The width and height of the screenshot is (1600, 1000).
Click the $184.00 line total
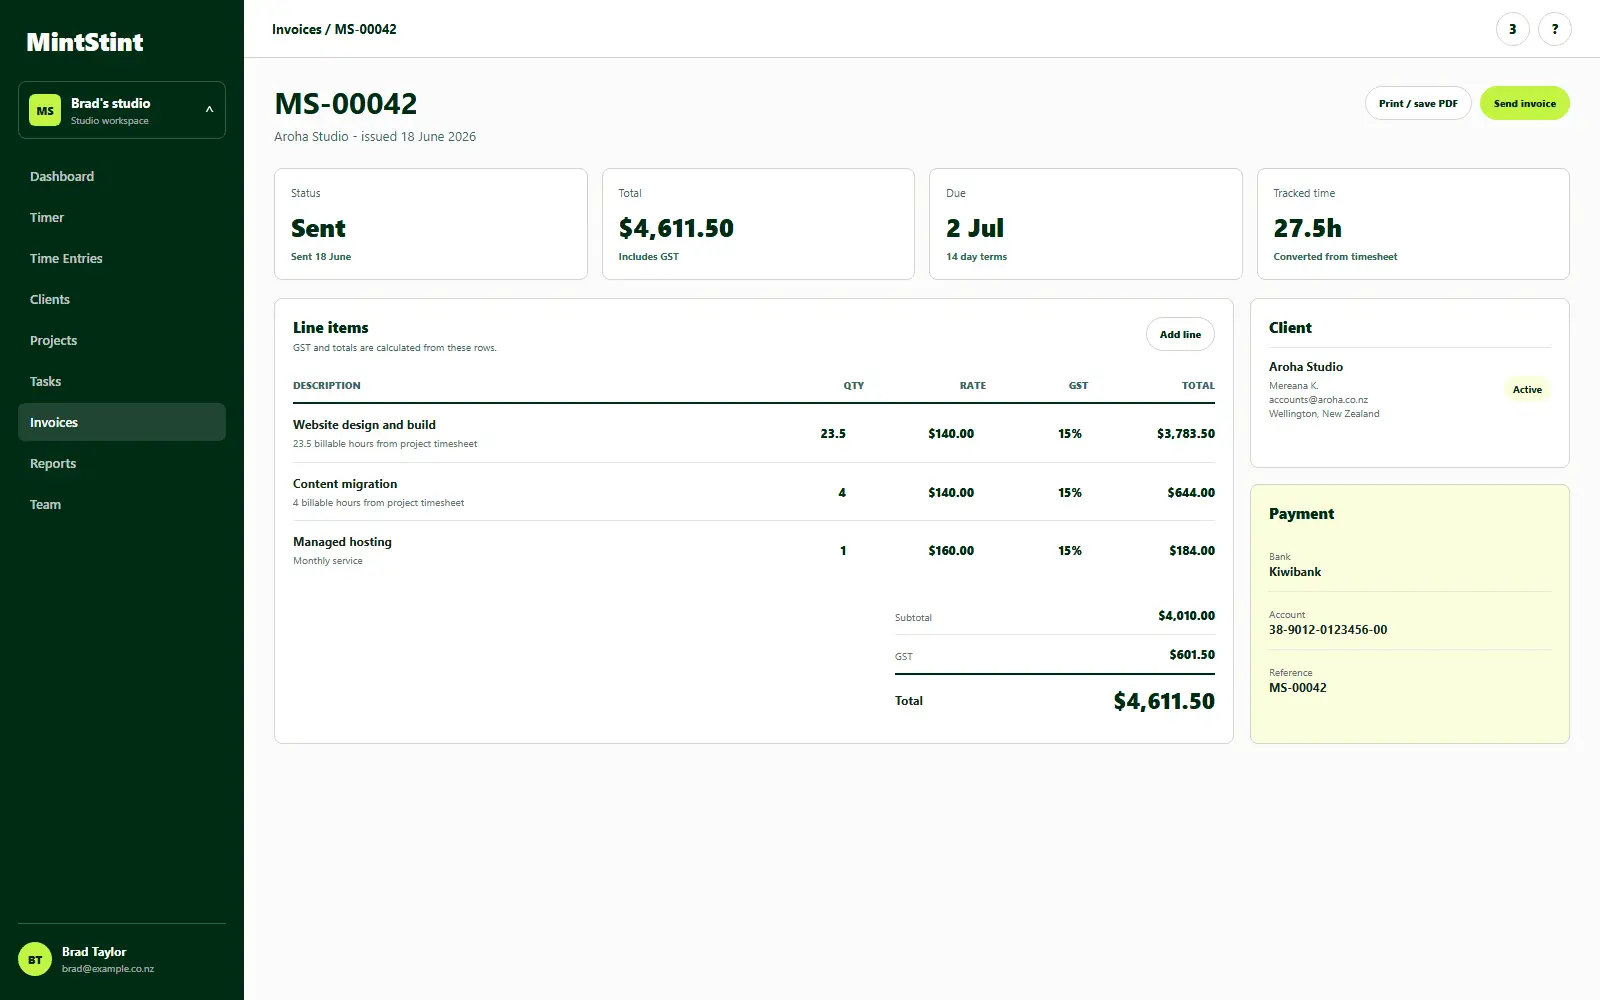(1192, 551)
